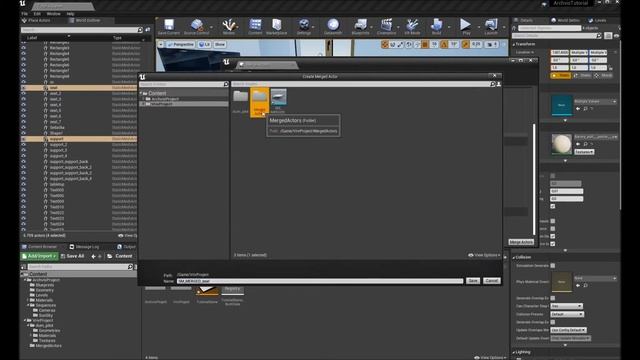Viewport: 640px width, 360px height.
Task: Click the Name input field in the dialog
Action: 320,281
